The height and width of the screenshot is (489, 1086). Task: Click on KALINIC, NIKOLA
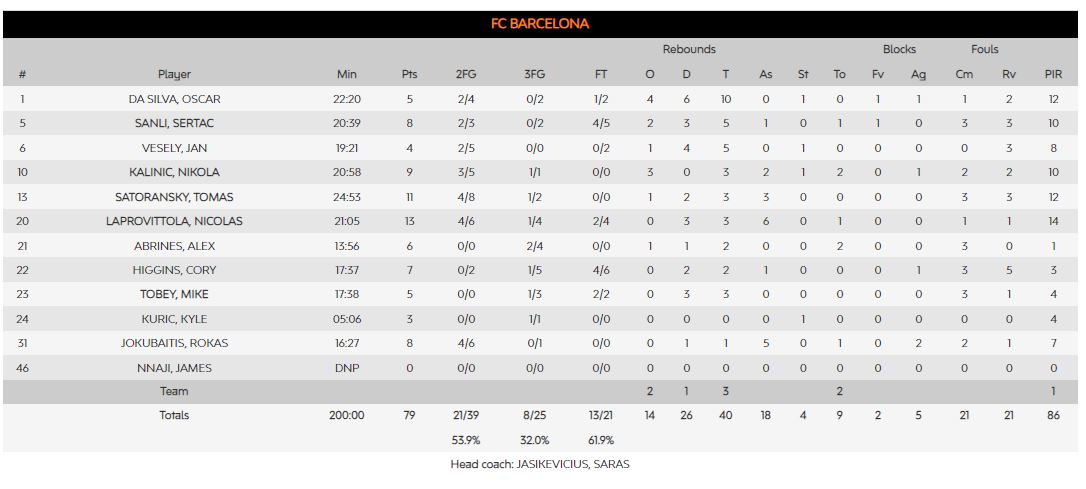[174, 173]
